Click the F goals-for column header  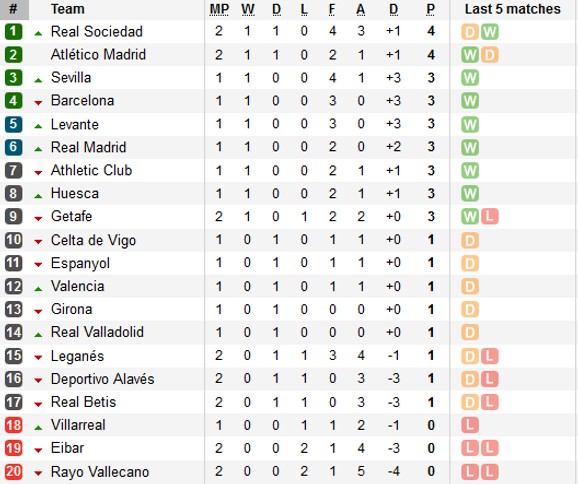(332, 9)
